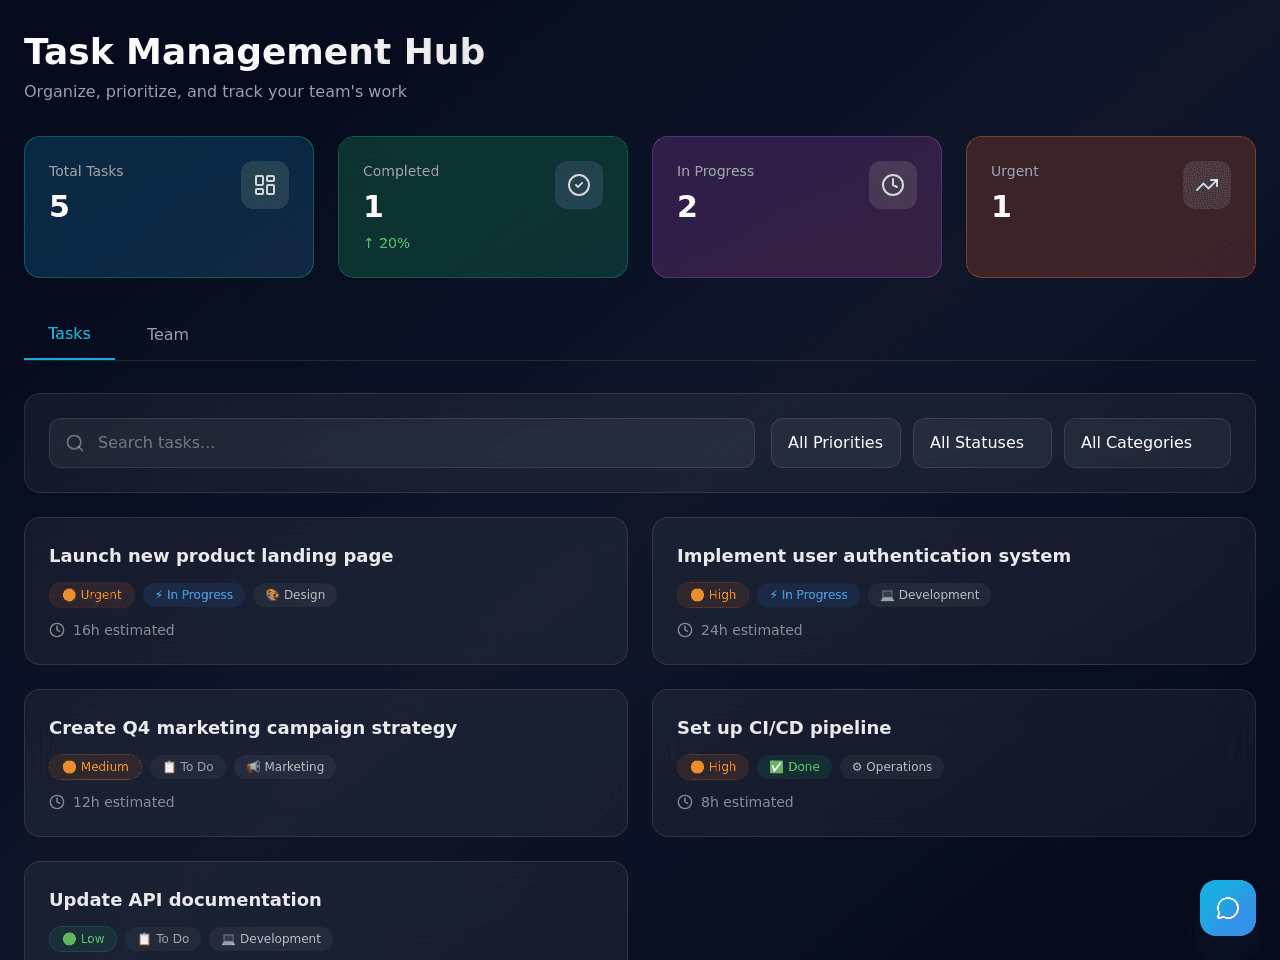
Task: Click the 16h estimated text
Action: pyautogui.click(x=124, y=630)
